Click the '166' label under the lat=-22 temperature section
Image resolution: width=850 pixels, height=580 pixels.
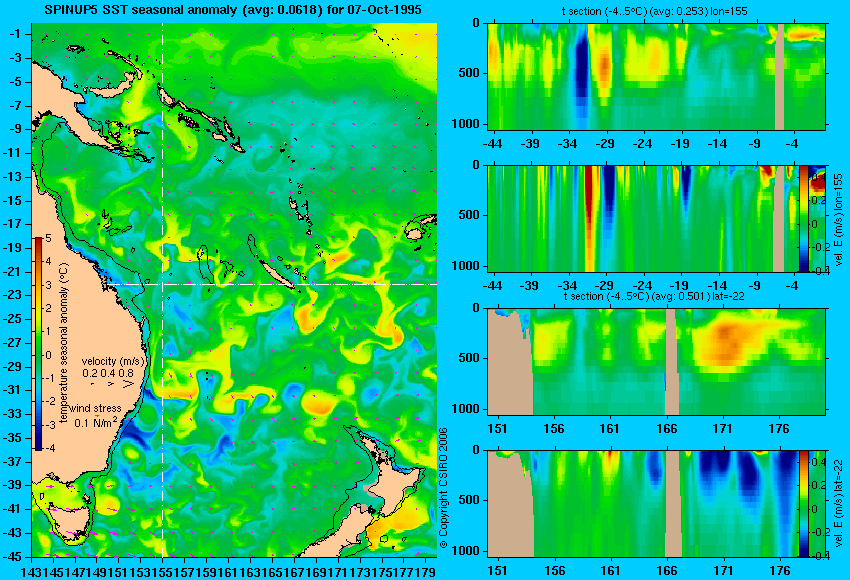coord(666,429)
